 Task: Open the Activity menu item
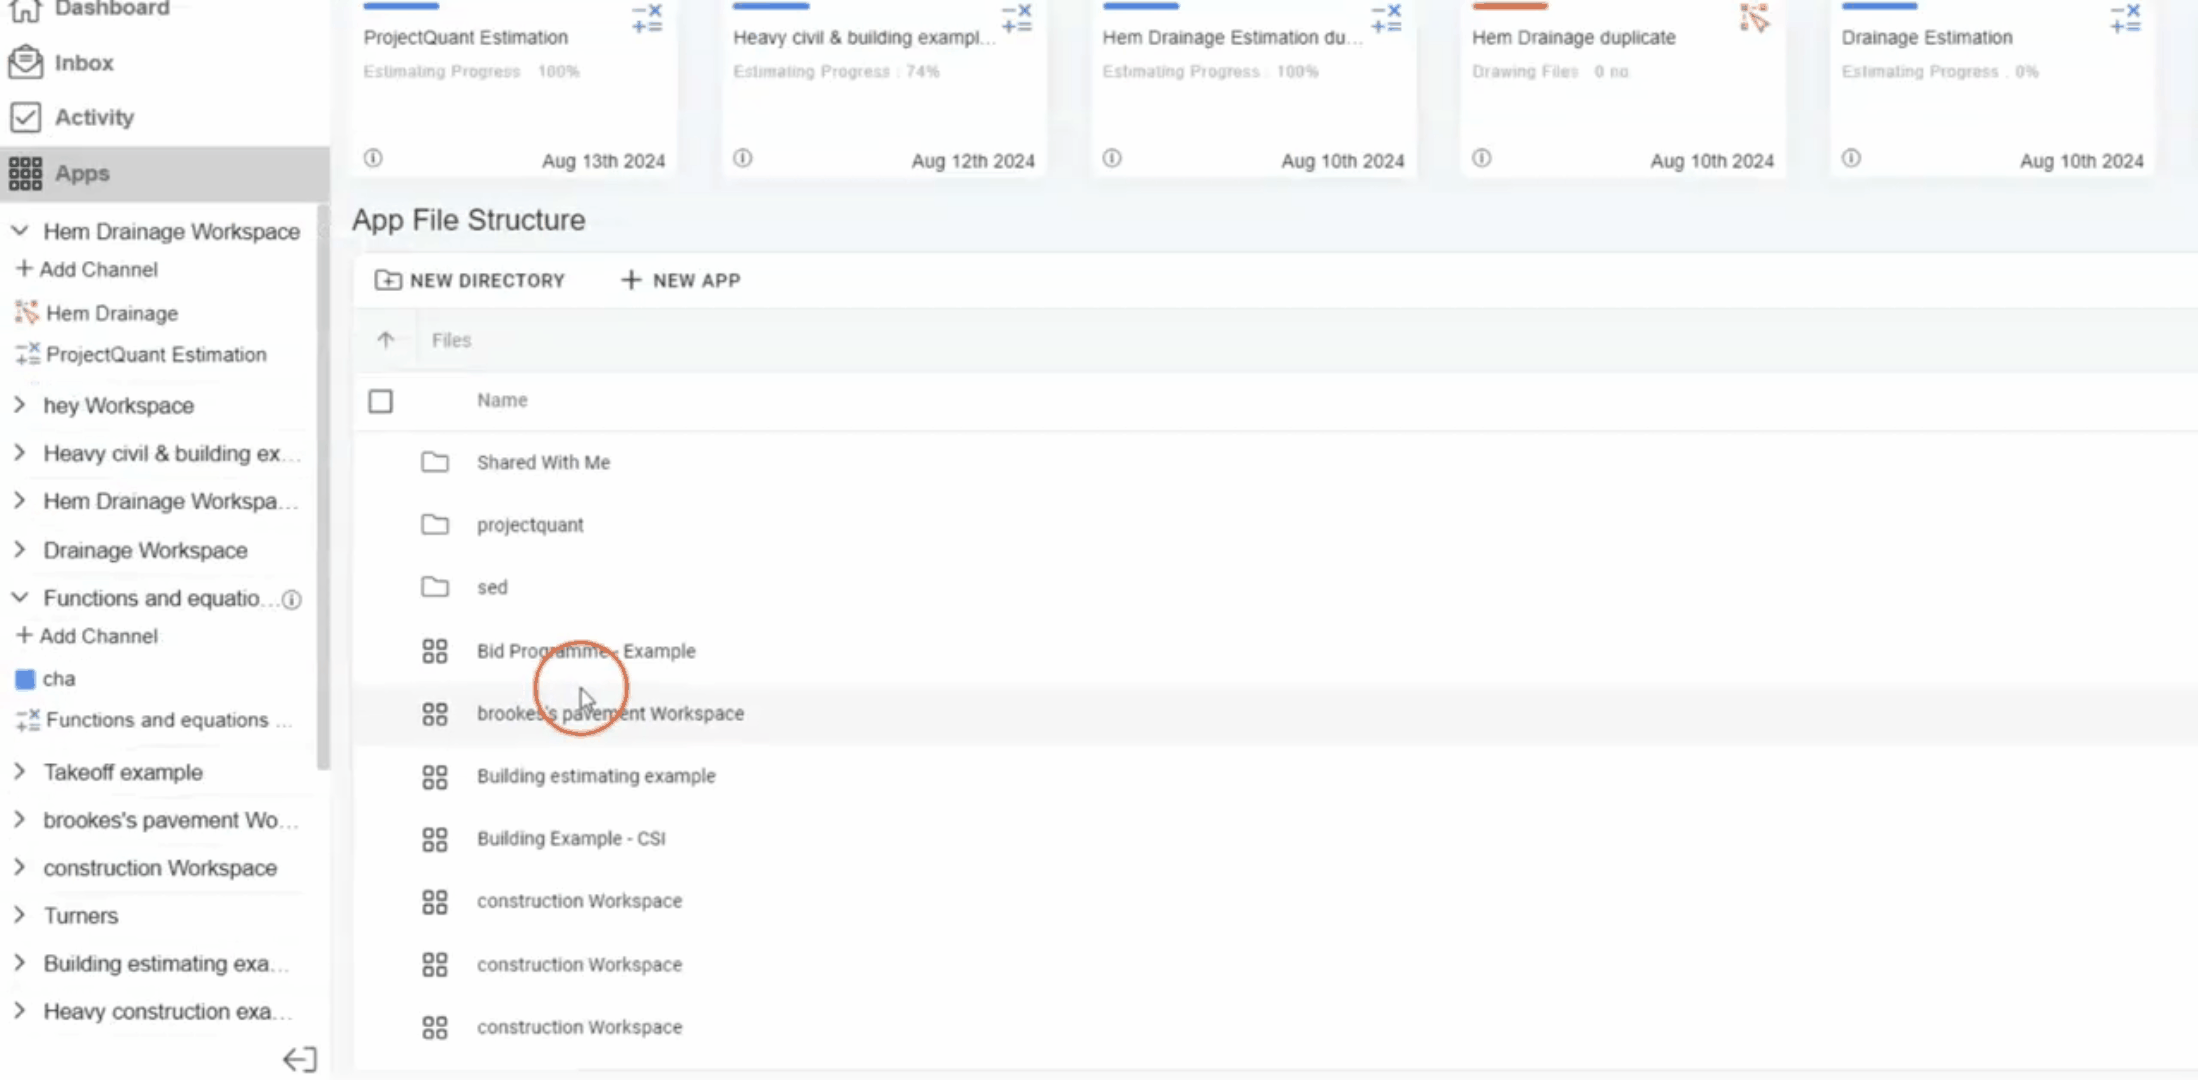pyautogui.click(x=93, y=117)
